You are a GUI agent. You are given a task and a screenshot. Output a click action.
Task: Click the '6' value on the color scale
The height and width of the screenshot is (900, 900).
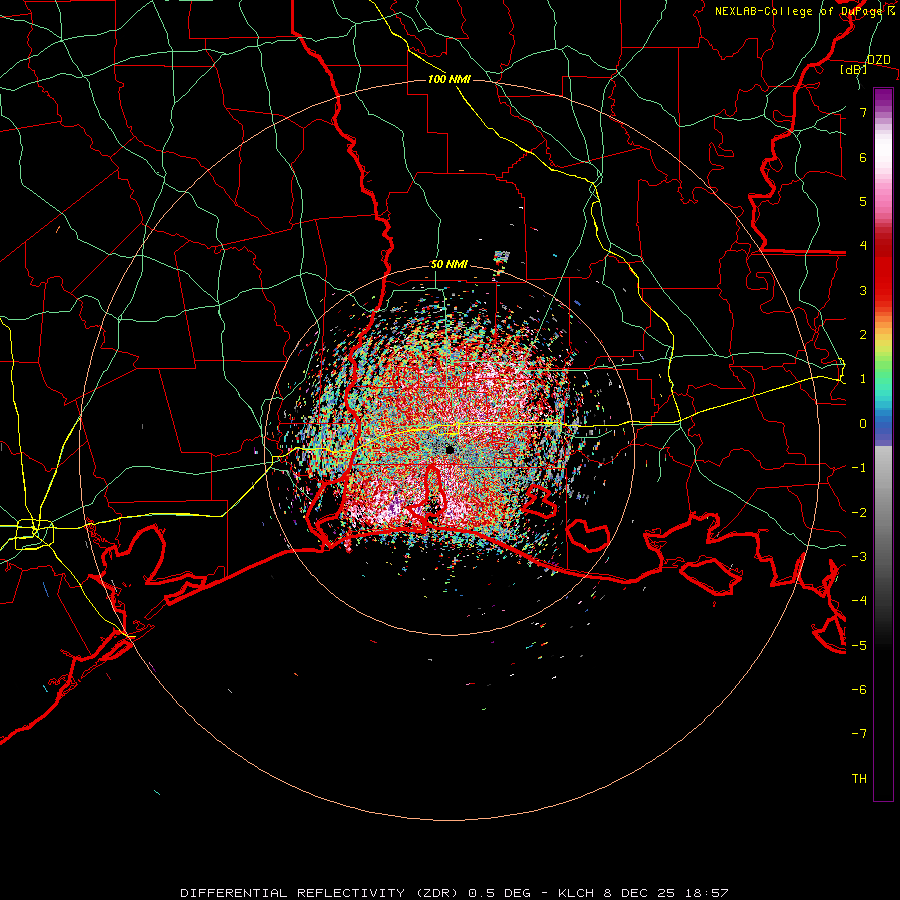(x=863, y=157)
